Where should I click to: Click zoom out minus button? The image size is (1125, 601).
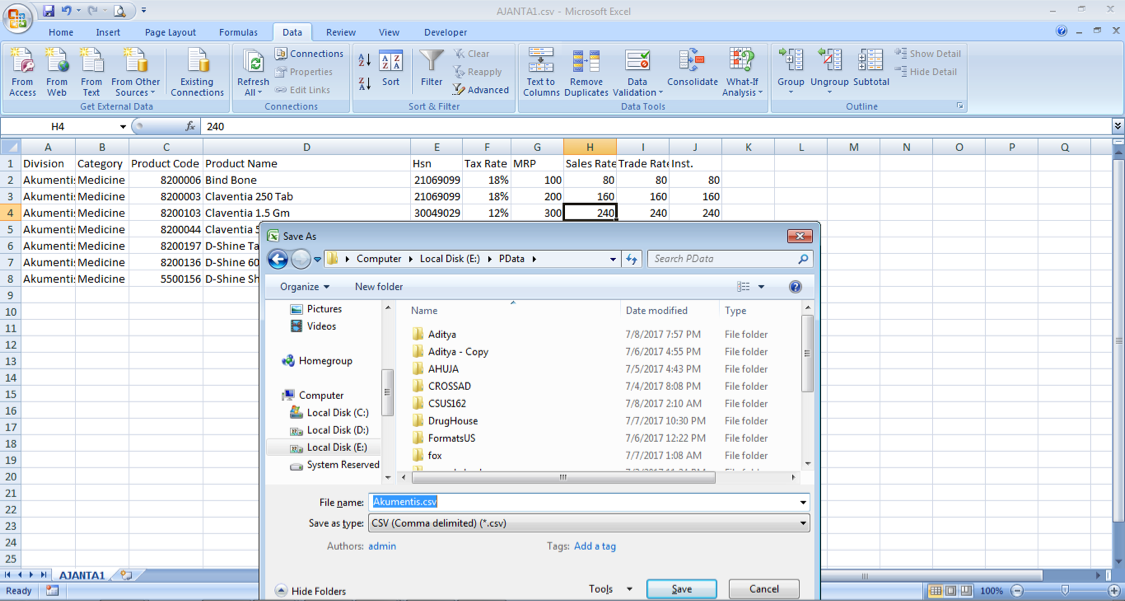(x=1017, y=591)
